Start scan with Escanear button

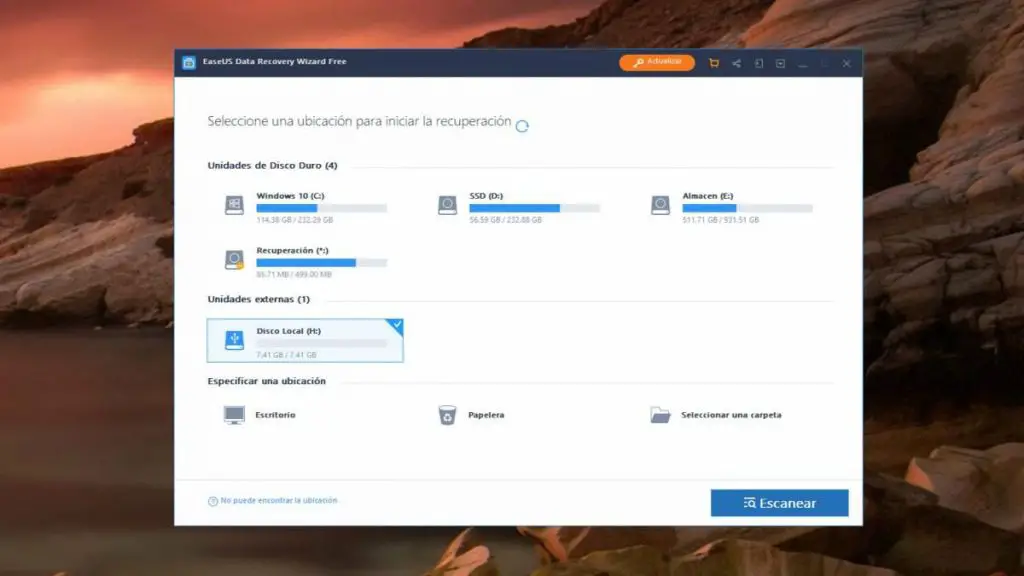(780, 503)
